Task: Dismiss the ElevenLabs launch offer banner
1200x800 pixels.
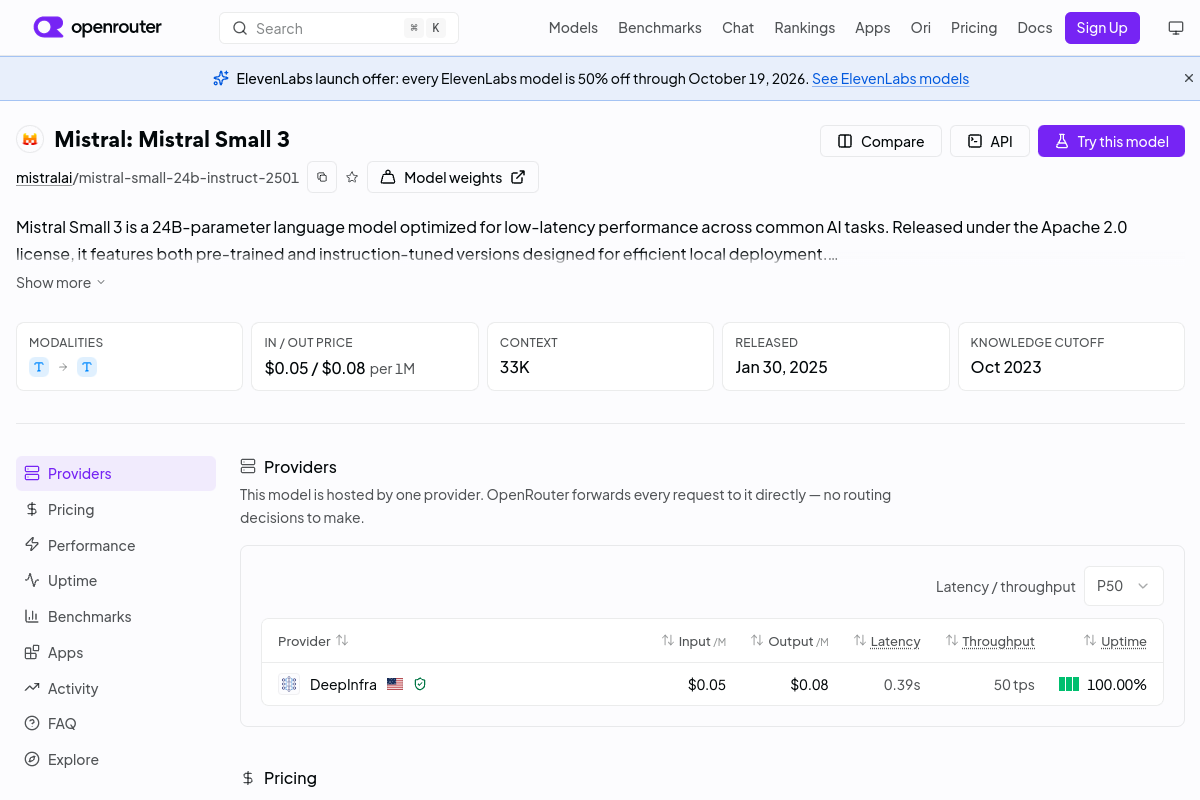Action: [x=1189, y=78]
